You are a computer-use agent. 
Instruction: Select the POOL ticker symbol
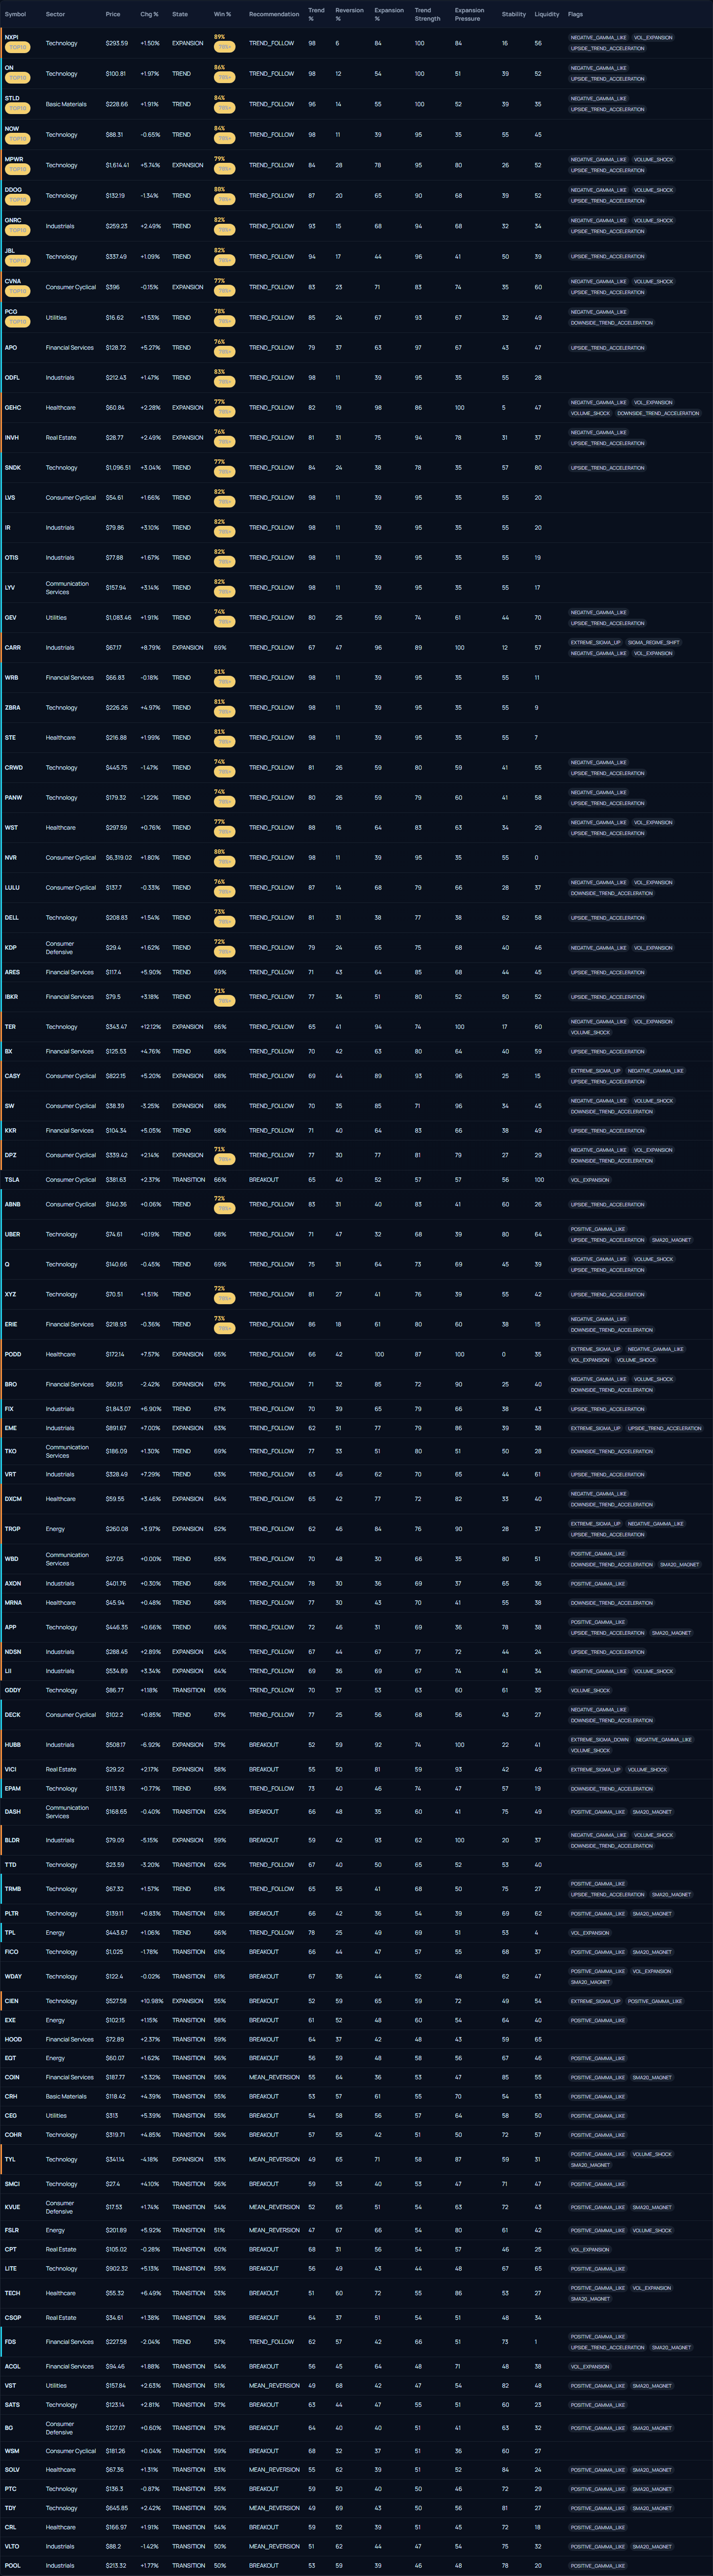[12, 2566]
